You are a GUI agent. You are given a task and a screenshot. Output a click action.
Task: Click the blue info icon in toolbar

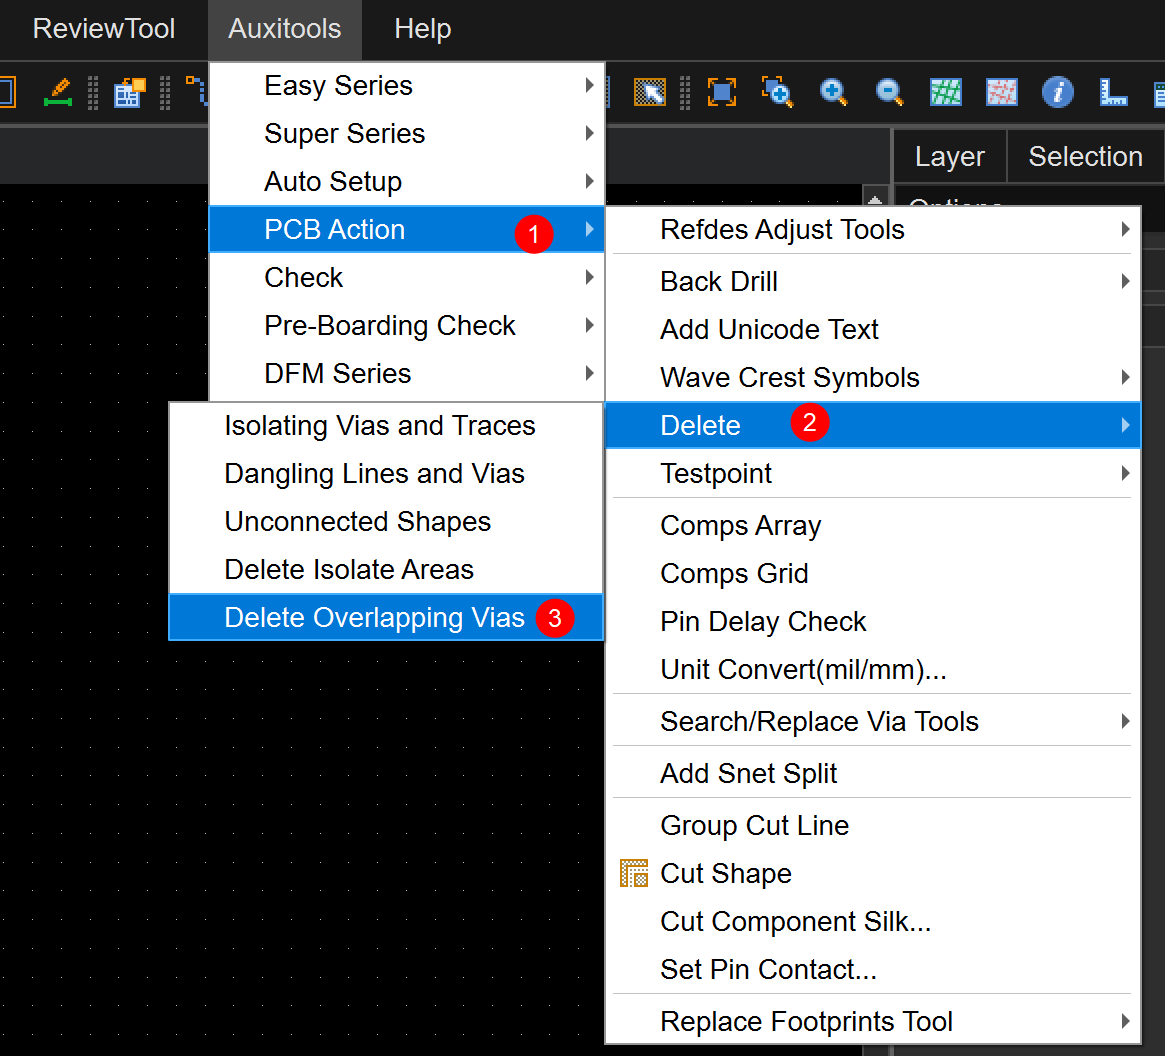click(x=1057, y=92)
